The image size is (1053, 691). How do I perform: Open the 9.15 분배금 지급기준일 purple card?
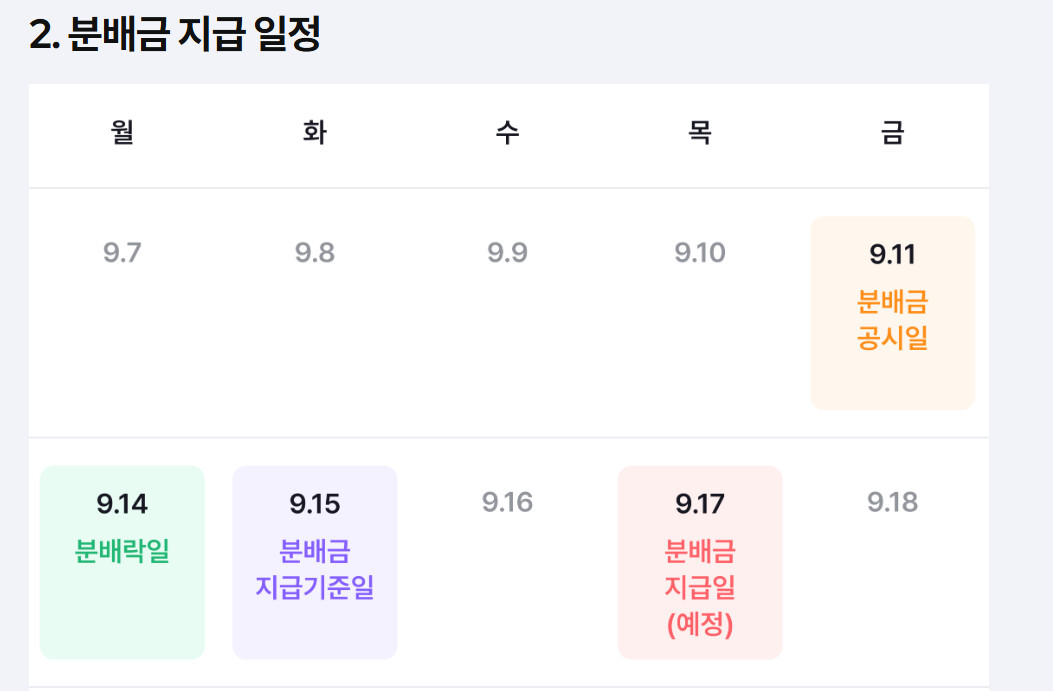tap(315, 562)
